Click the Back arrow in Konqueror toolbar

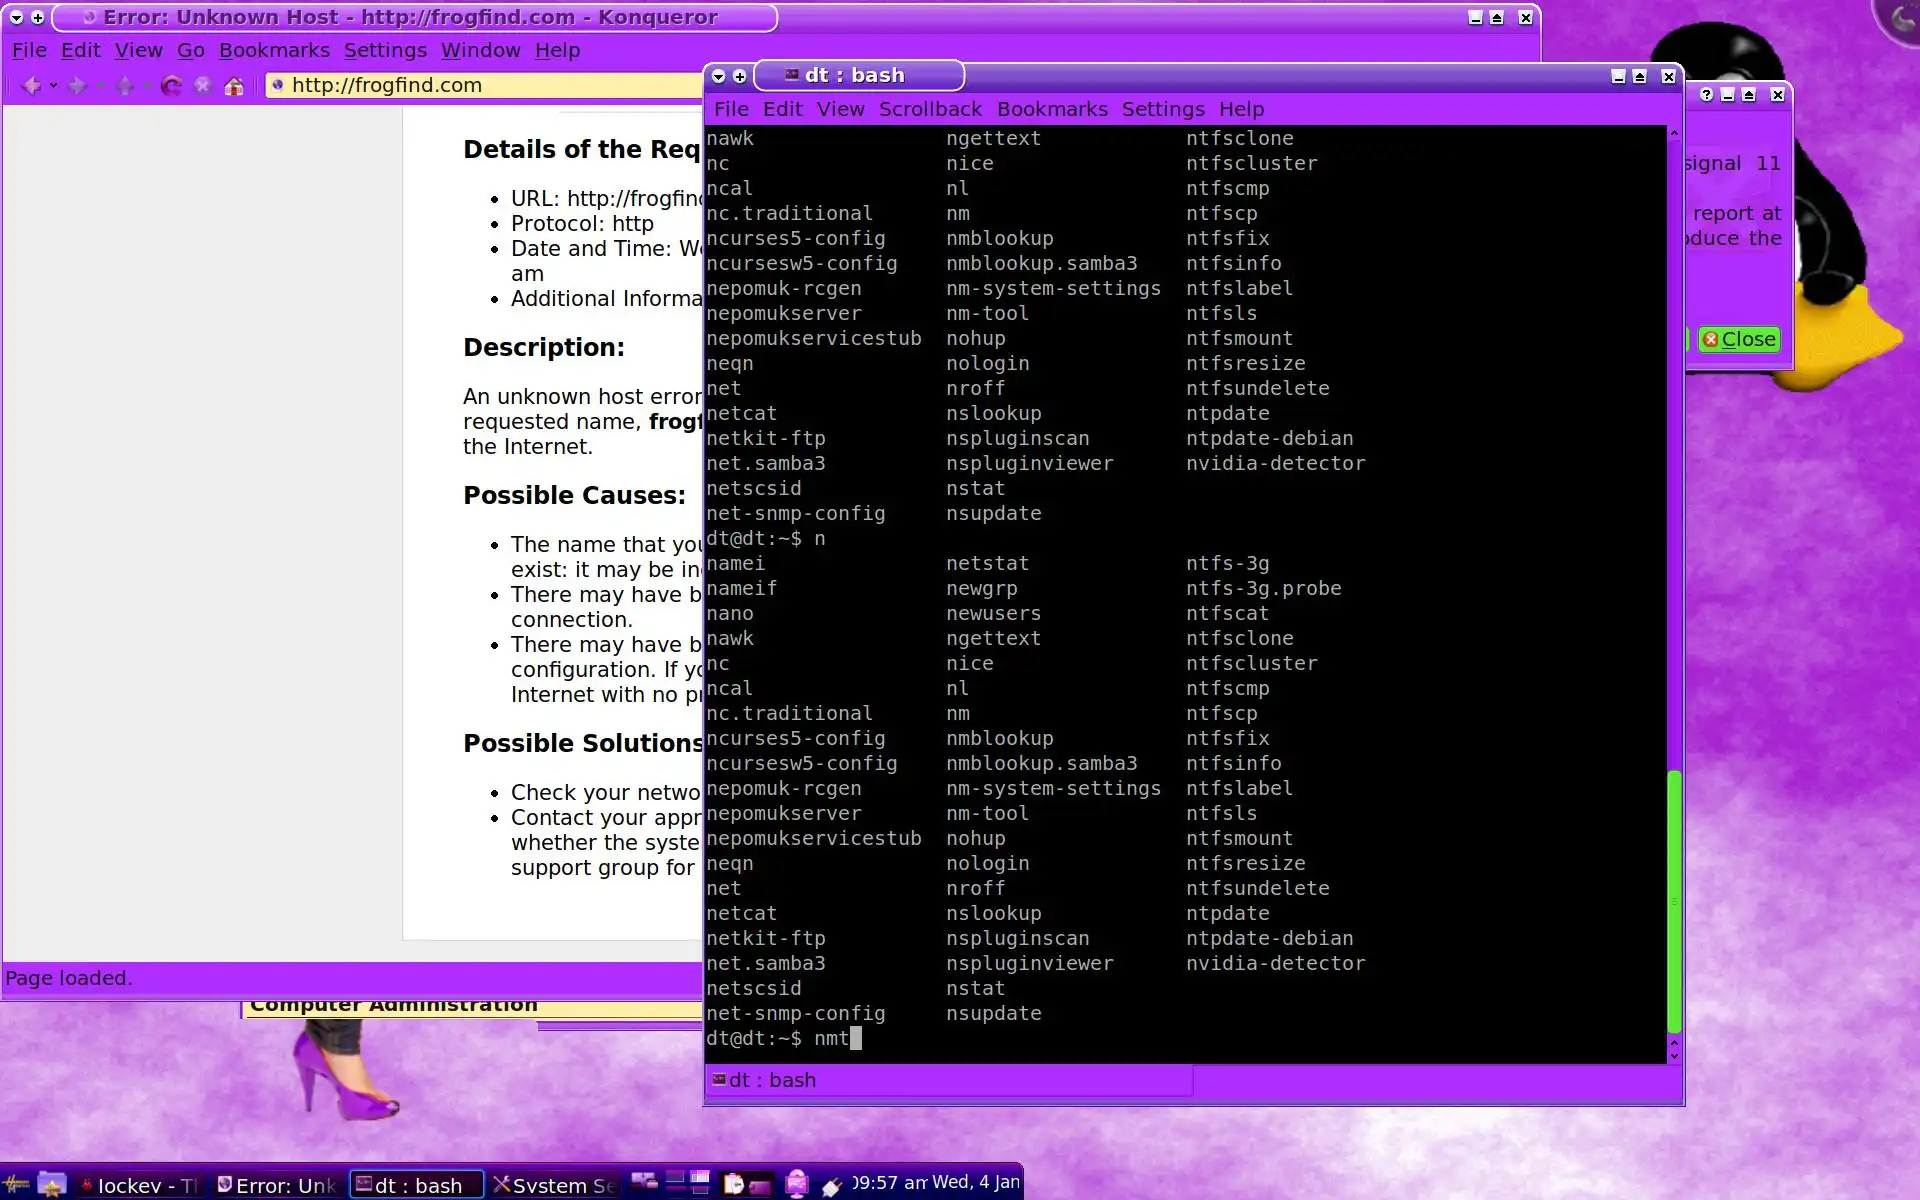click(31, 86)
